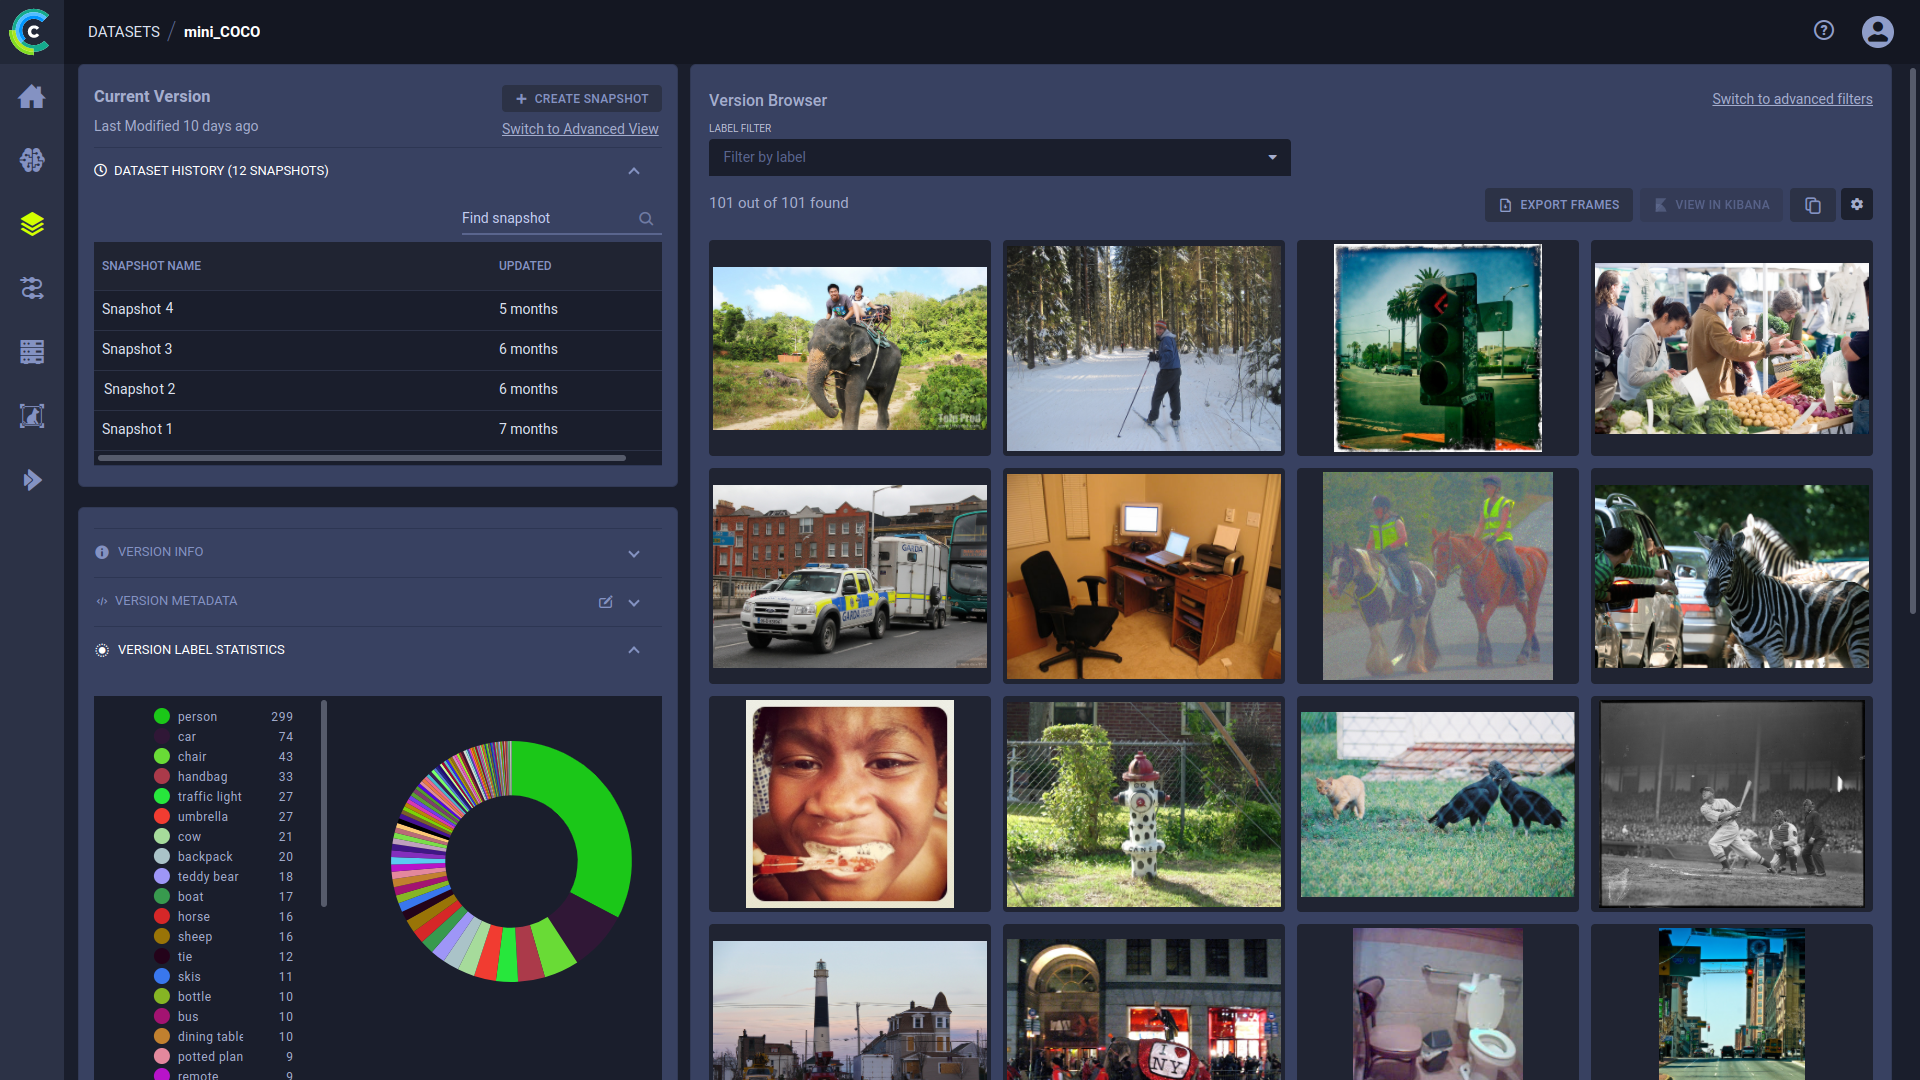Open the traffic light photo thumbnail
The image size is (1920, 1080).
click(1437, 349)
